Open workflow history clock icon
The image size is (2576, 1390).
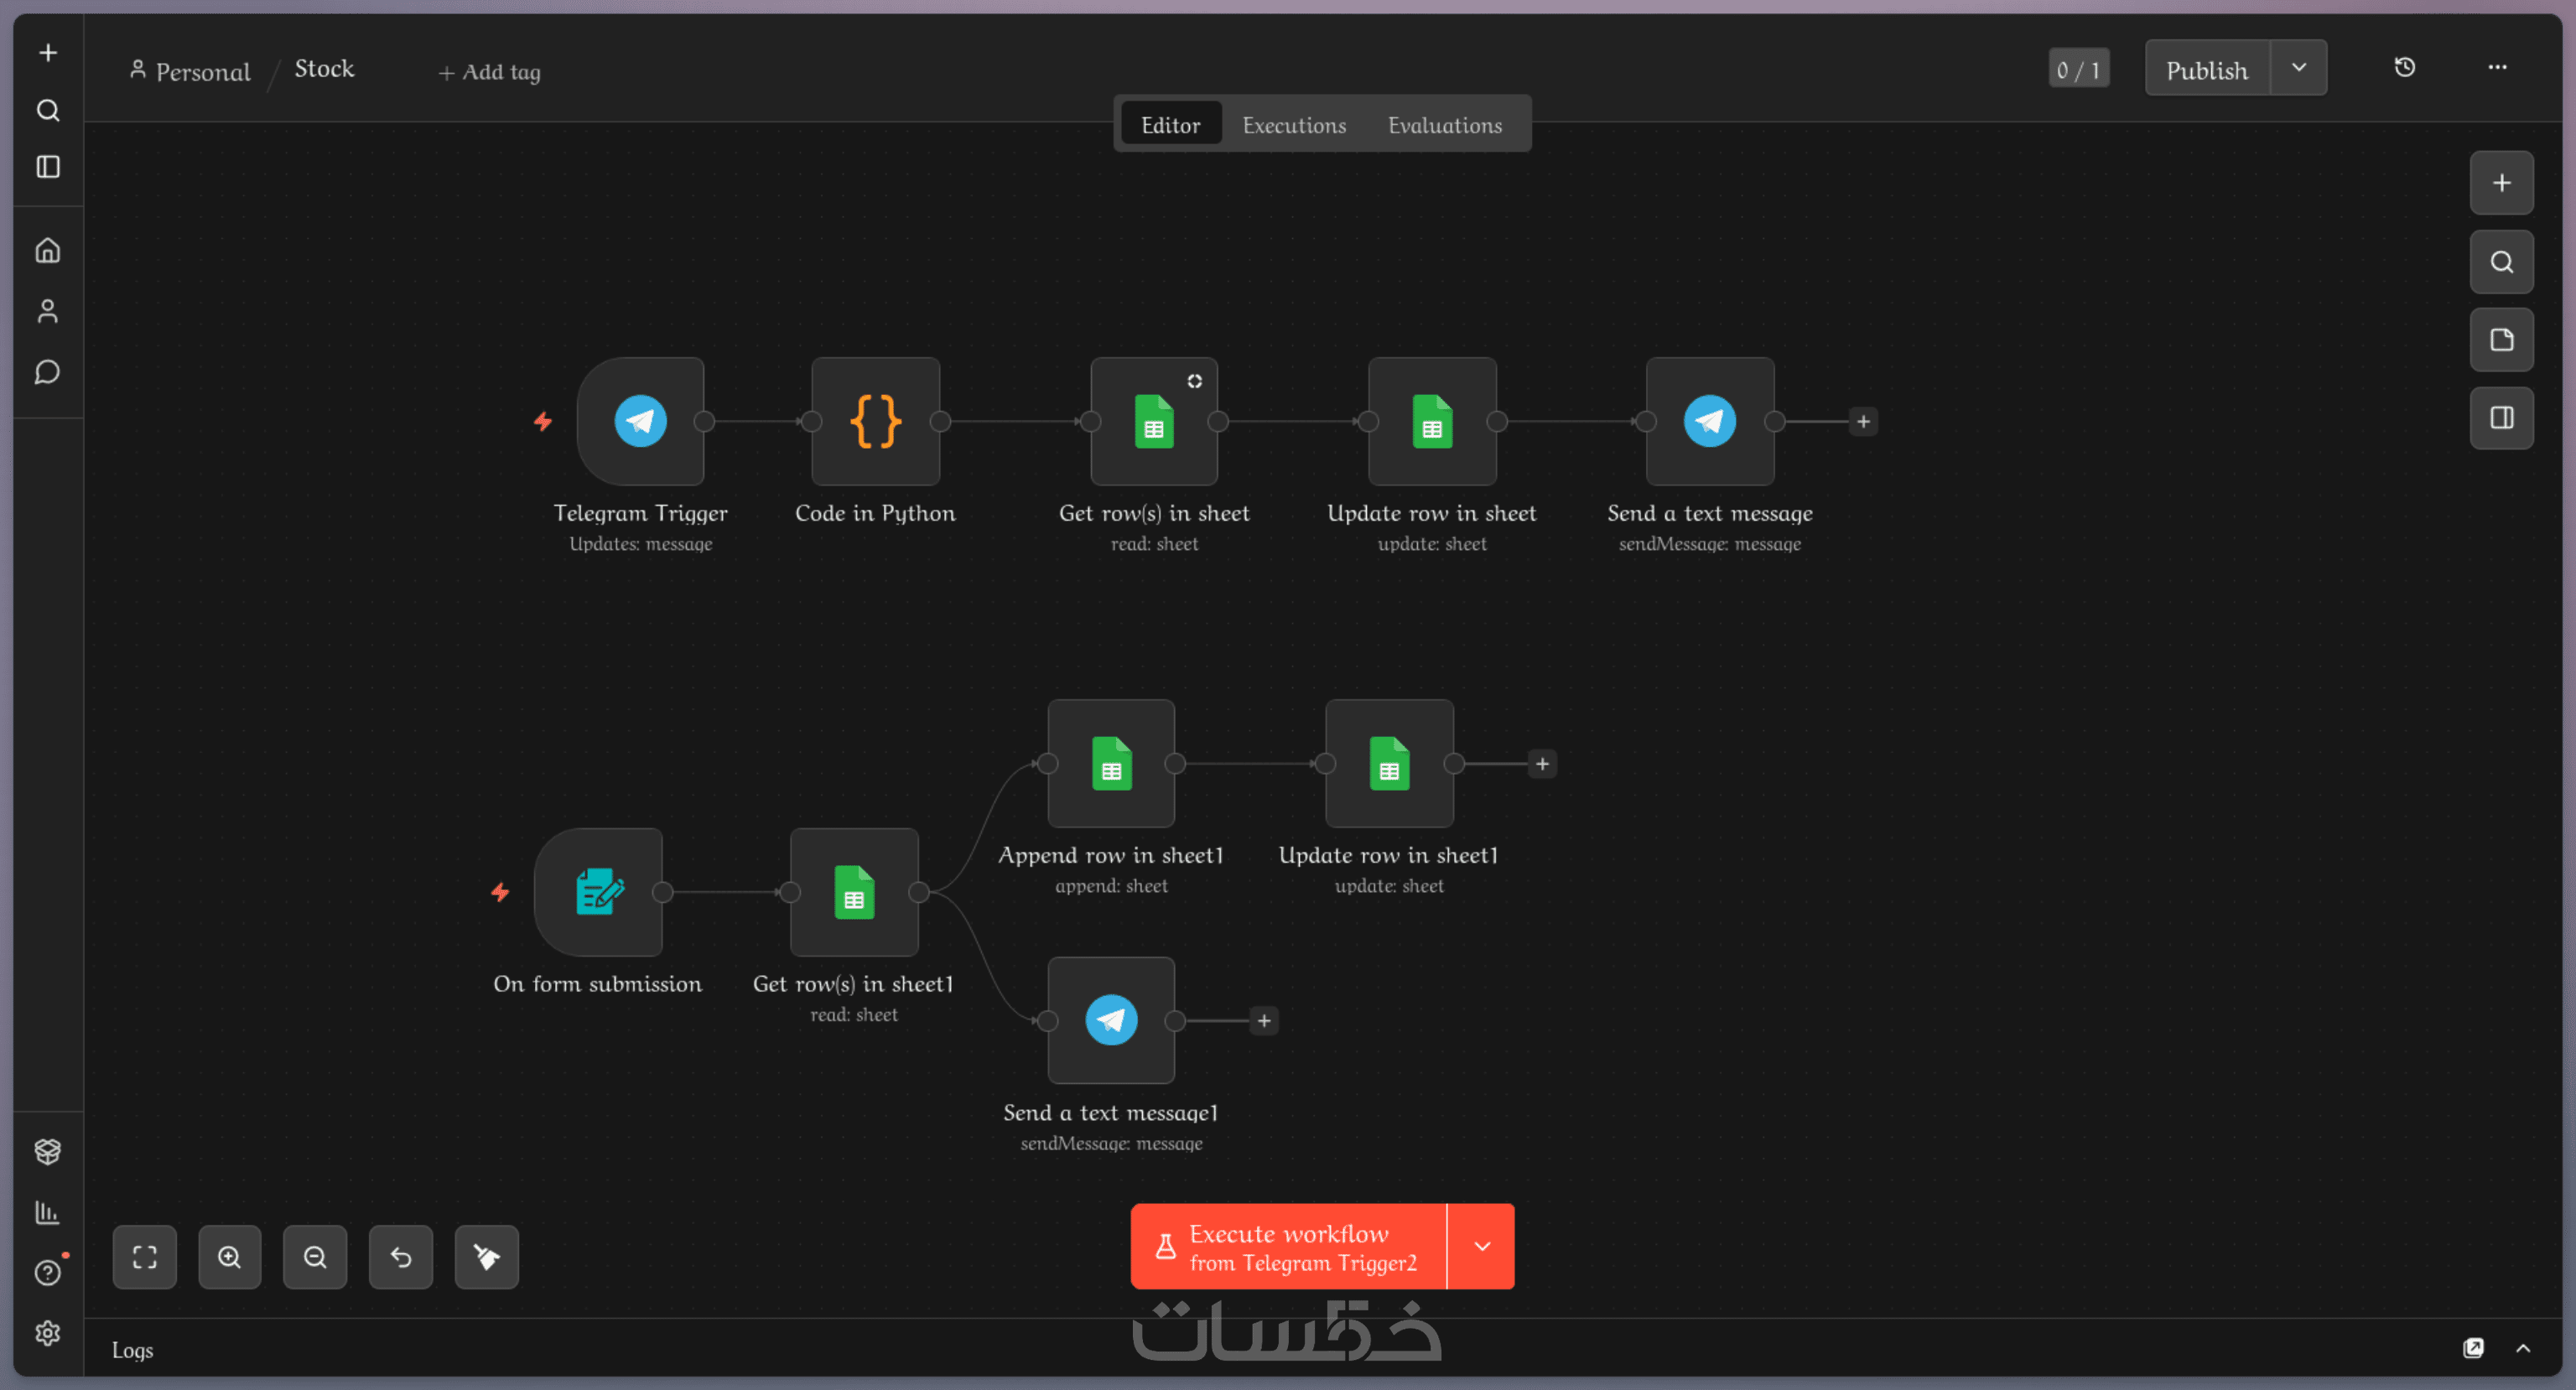point(2404,68)
